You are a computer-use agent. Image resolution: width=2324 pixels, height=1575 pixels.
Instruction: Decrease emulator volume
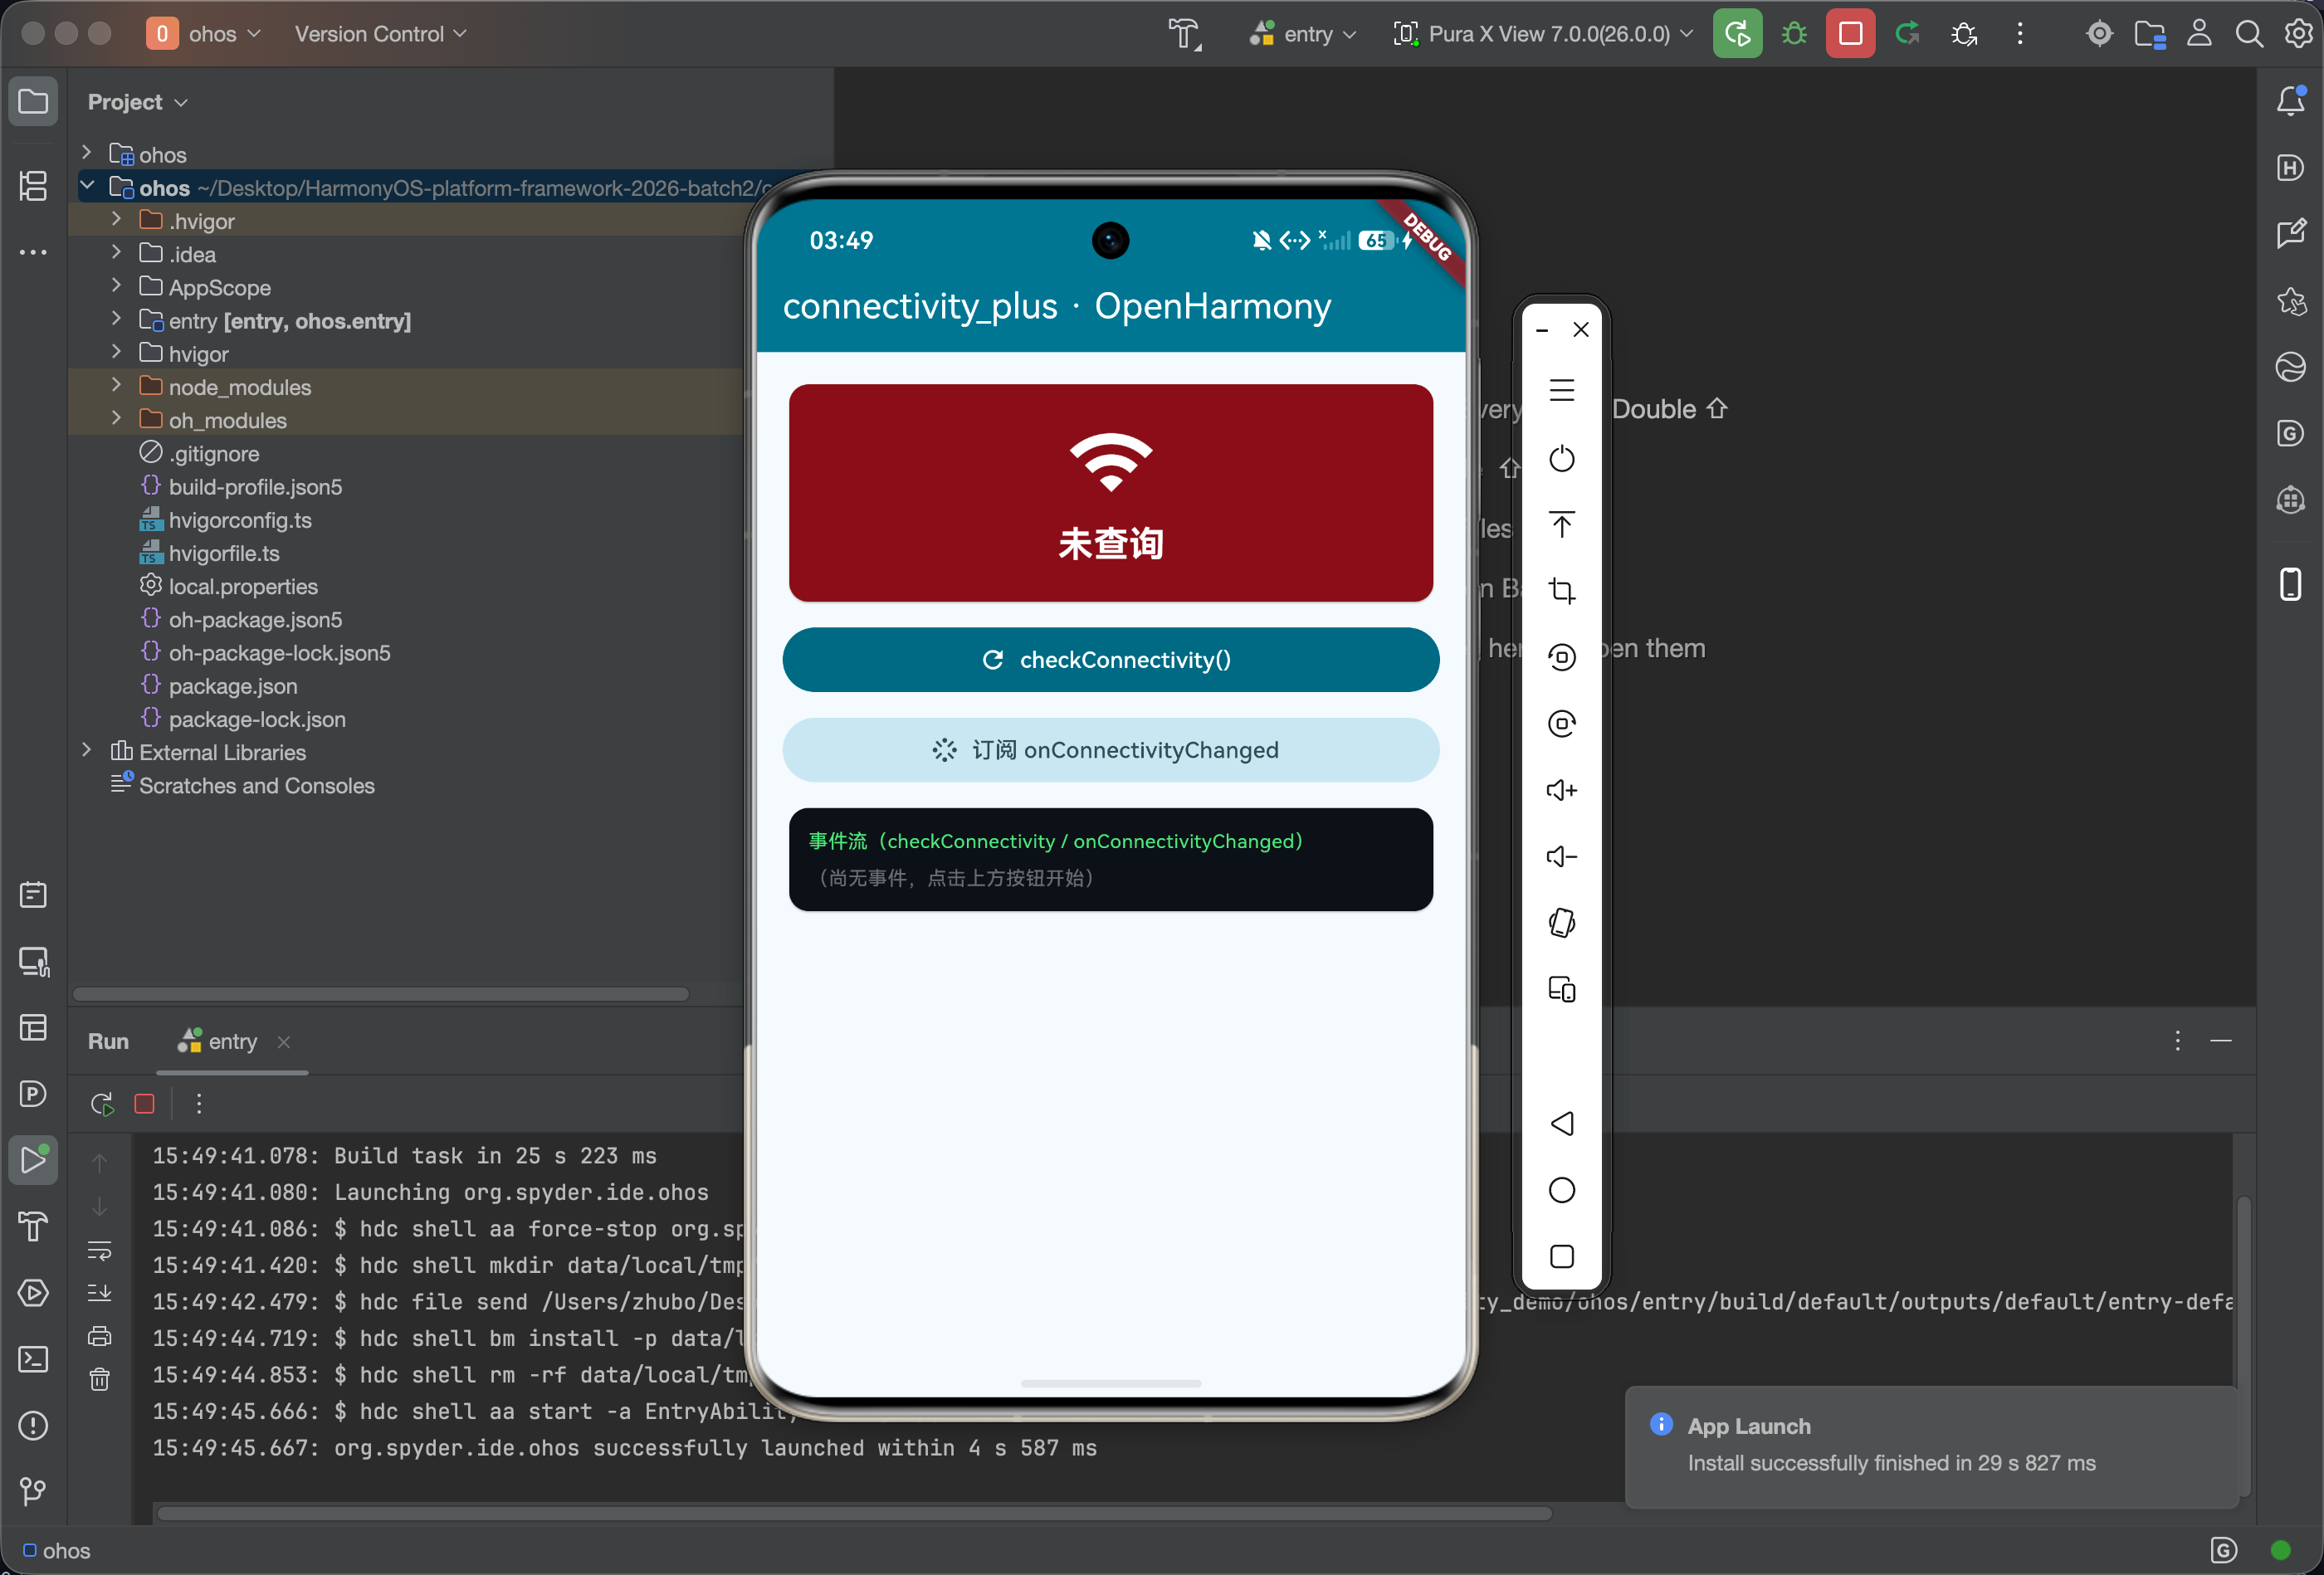click(1561, 856)
